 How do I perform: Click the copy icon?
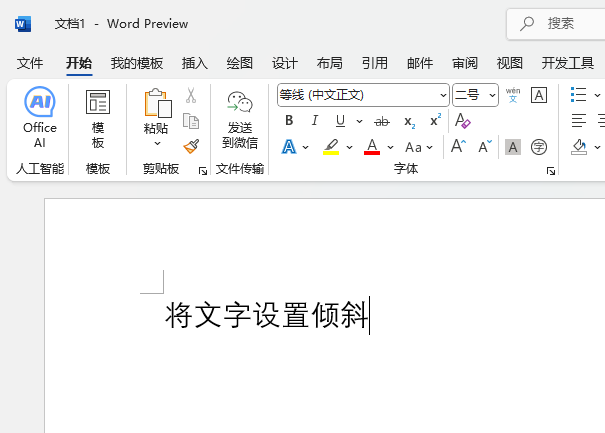191,121
